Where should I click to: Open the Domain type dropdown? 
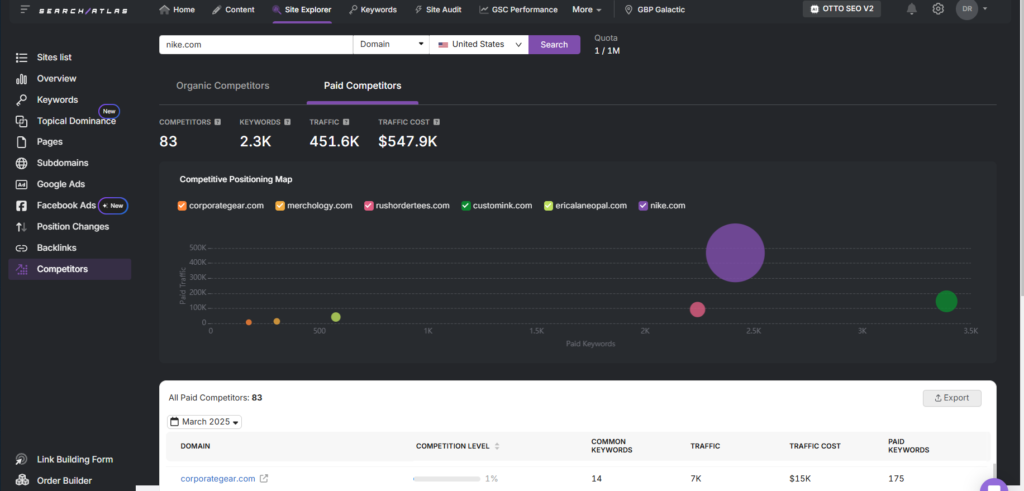point(391,44)
